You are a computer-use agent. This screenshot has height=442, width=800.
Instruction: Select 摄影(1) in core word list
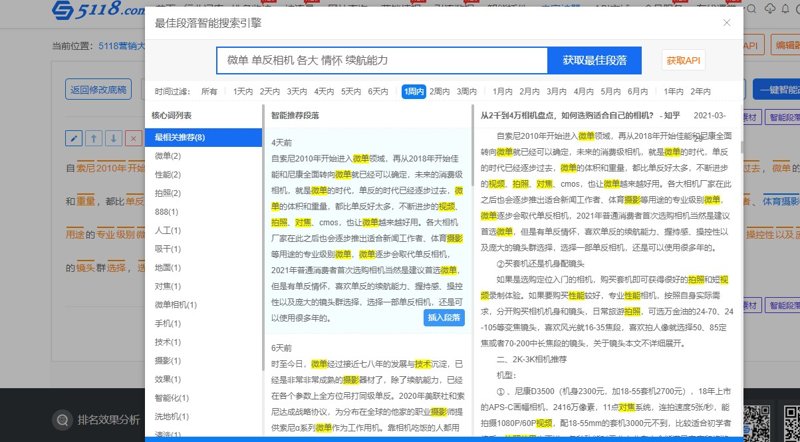point(168,361)
